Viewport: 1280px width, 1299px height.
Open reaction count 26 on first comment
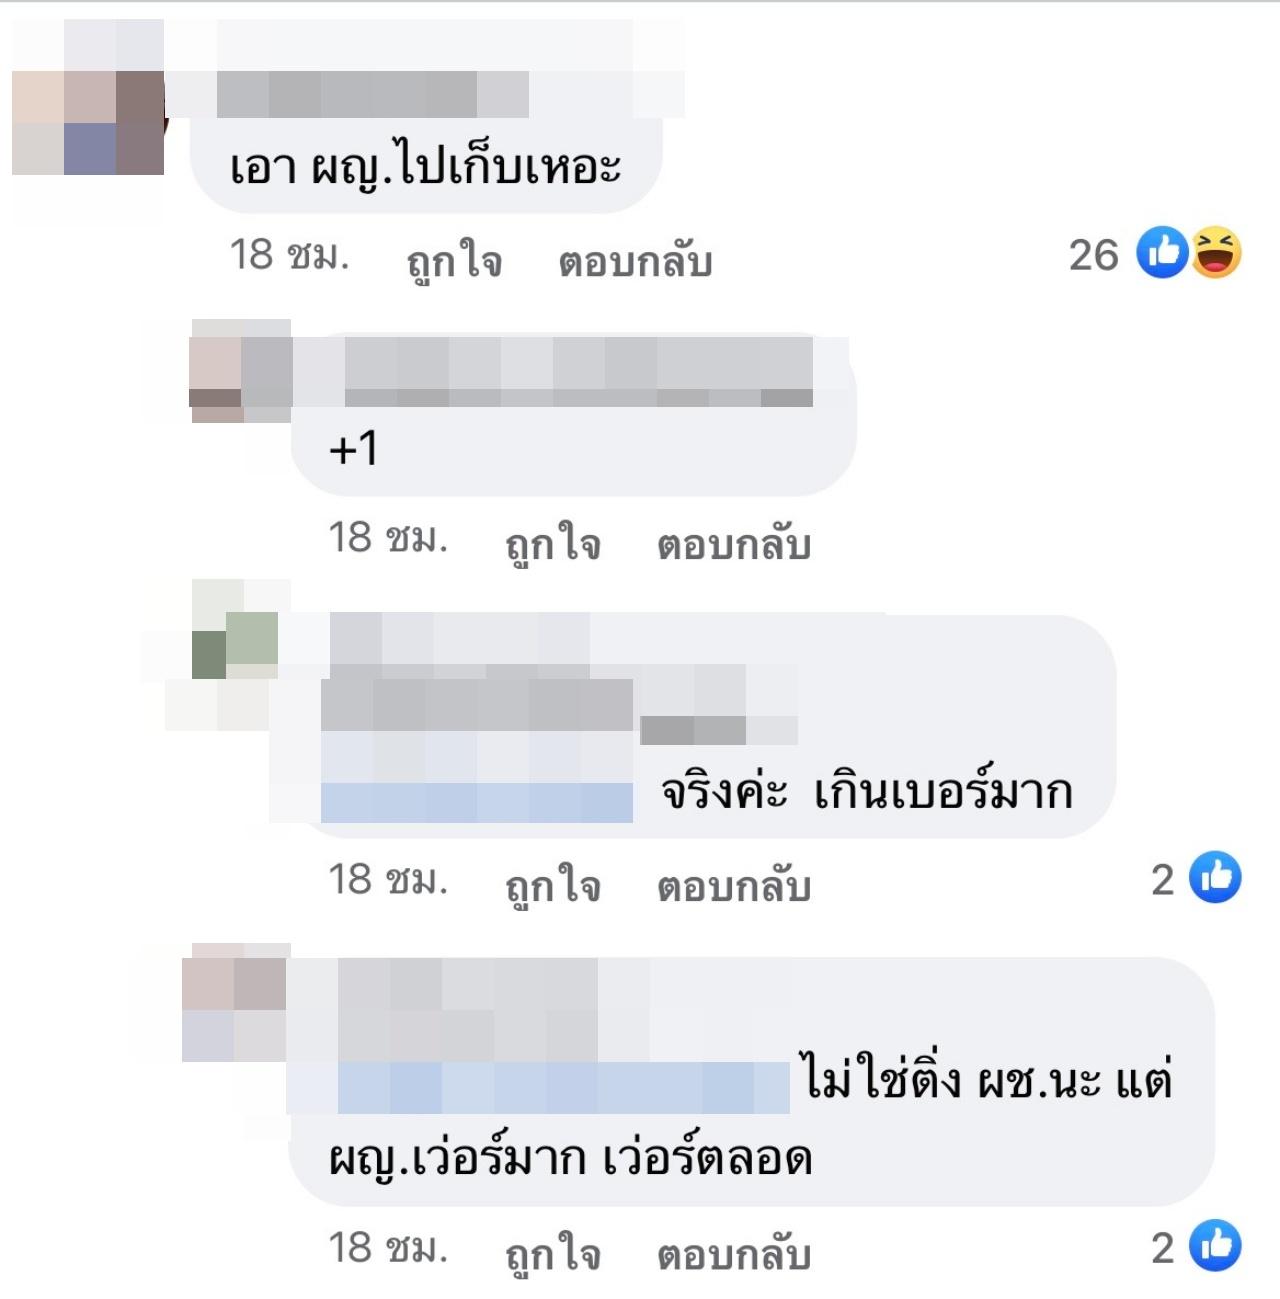(x=1093, y=255)
